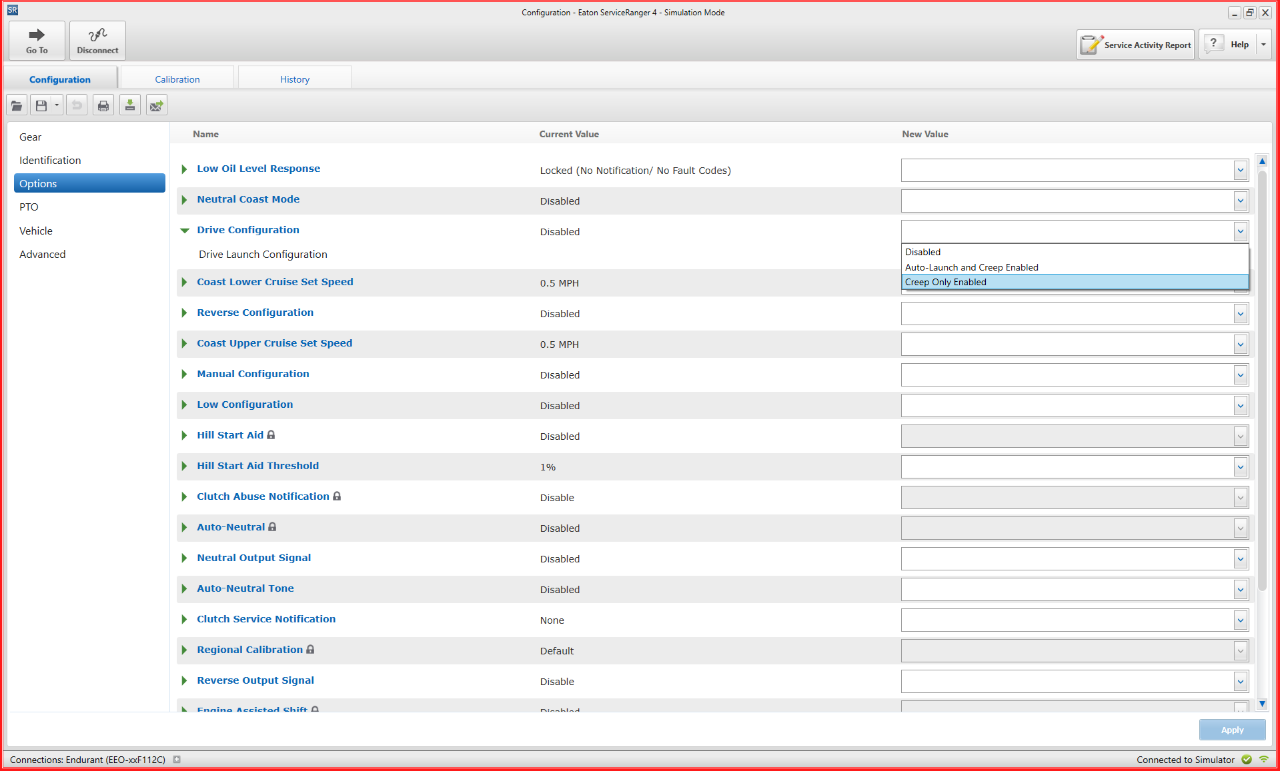Click the print toolbar icon
This screenshot has height=771, width=1280.
(103, 105)
